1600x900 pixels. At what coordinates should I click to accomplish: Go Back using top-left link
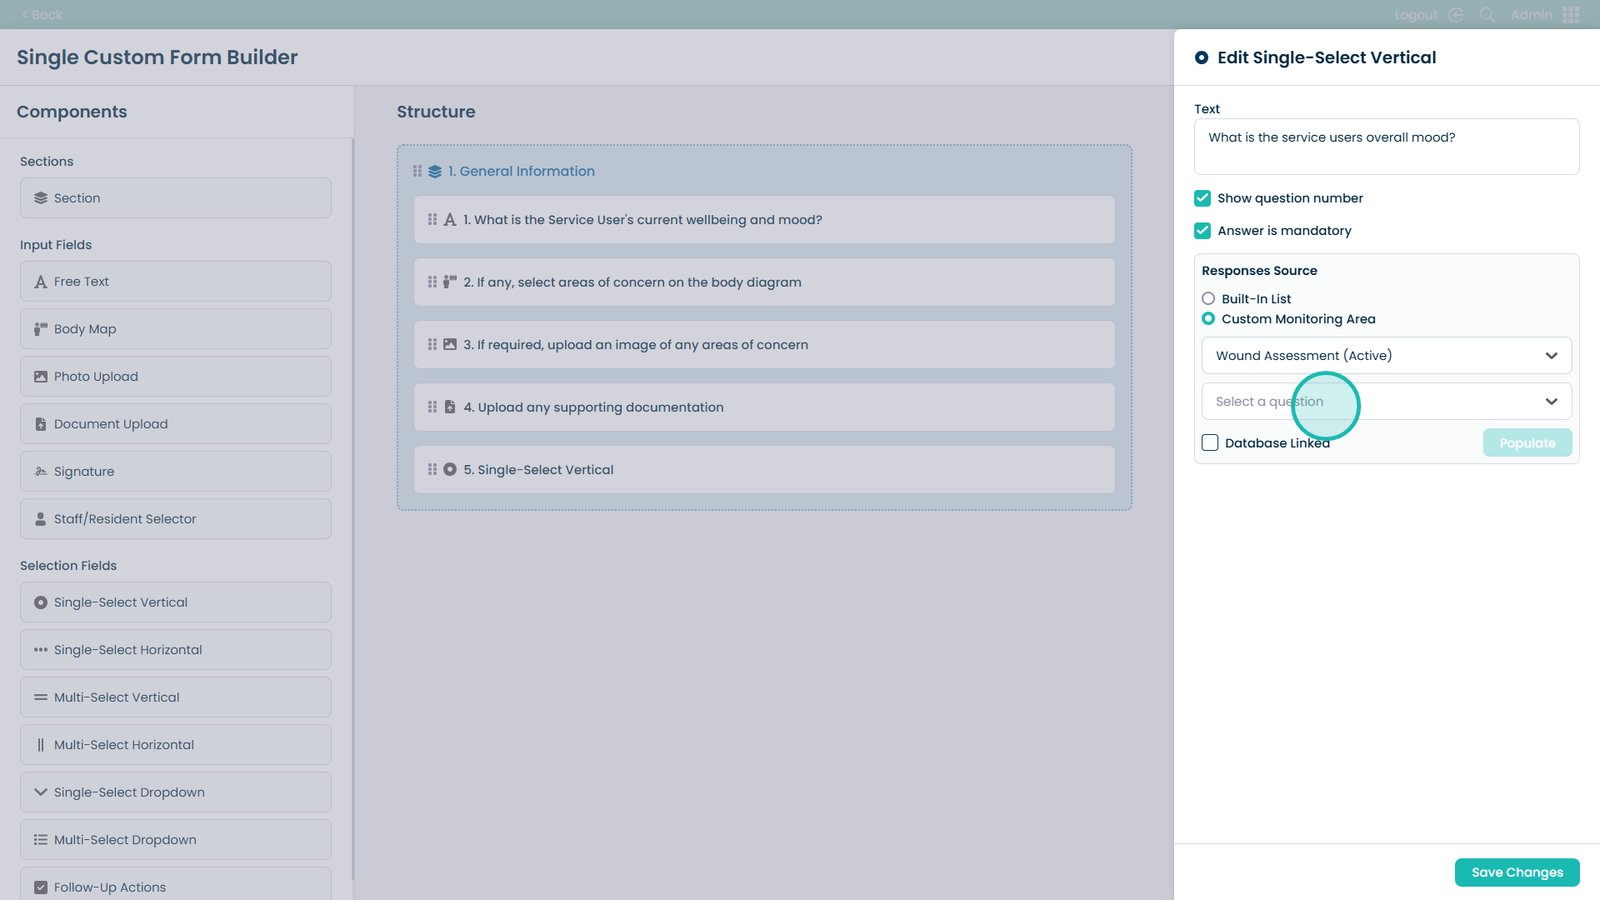point(42,15)
